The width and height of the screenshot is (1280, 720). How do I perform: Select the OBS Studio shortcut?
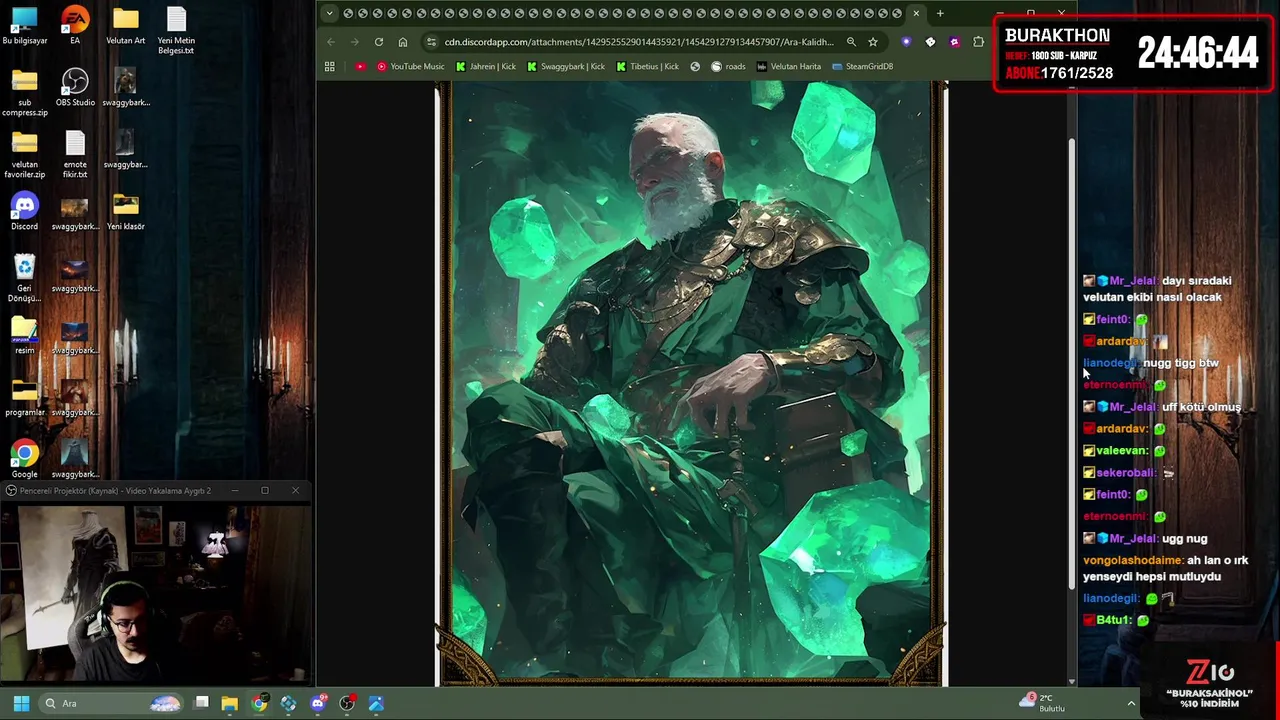(75, 88)
